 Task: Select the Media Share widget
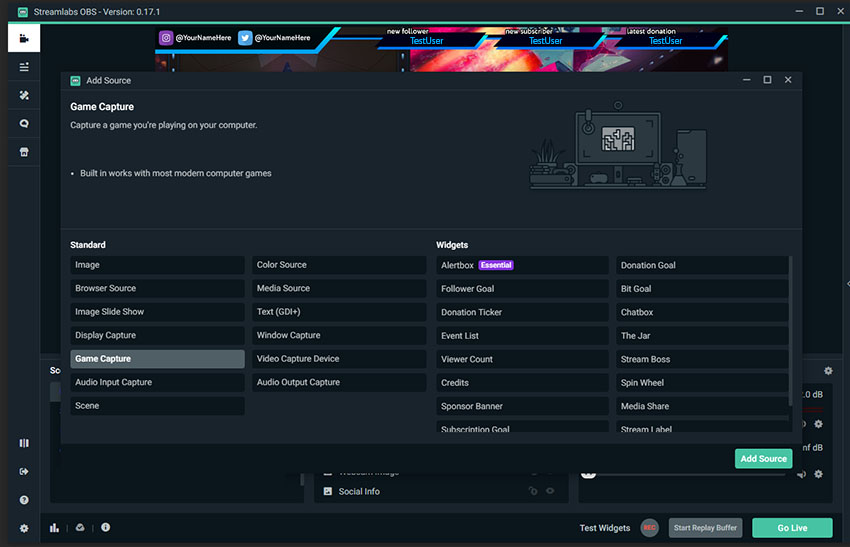[x=702, y=406]
